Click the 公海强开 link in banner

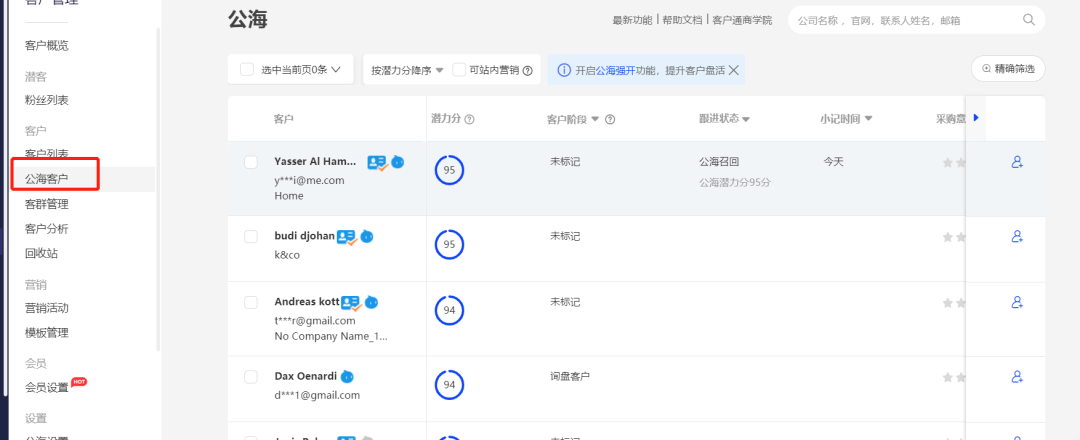tap(615, 70)
